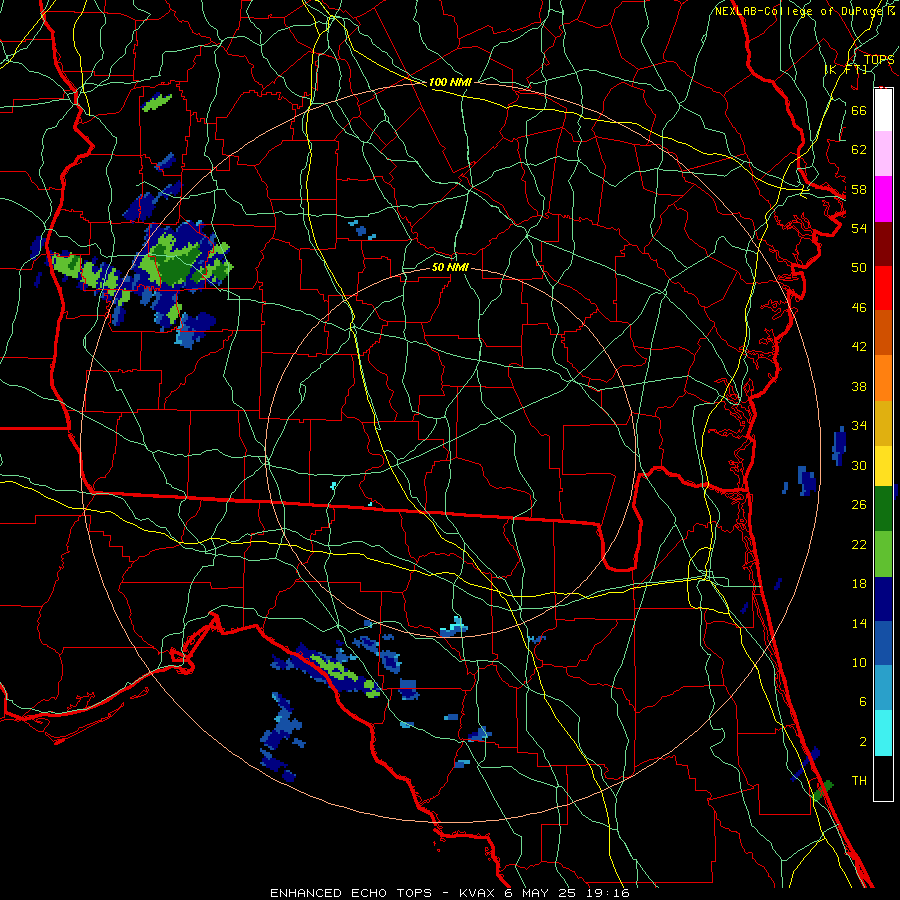This screenshot has height=900, width=900.
Task: Click the 'NEXLAB-College of DuPage' credit text
Action: 798,11
